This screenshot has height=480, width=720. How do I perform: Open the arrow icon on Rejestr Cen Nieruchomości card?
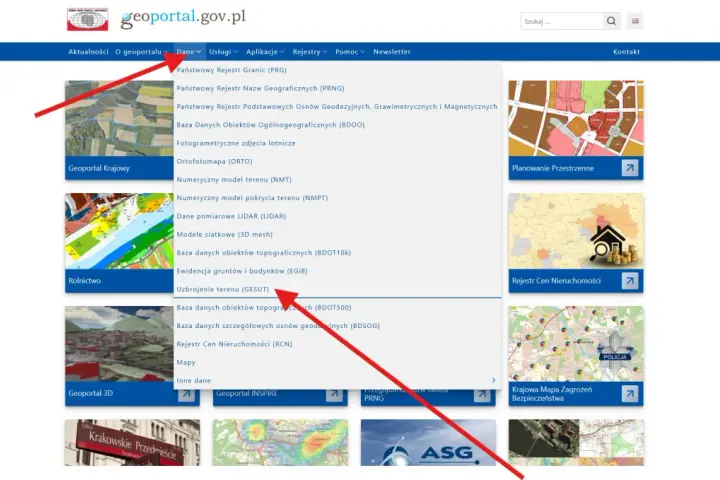(630, 281)
